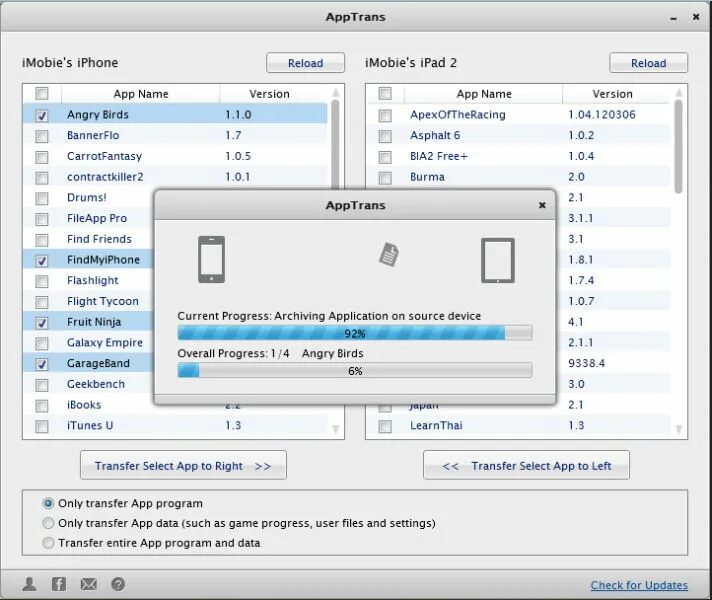Toggle select-all checkbox in iPad list header
The width and height of the screenshot is (712, 600).
pos(385,94)
